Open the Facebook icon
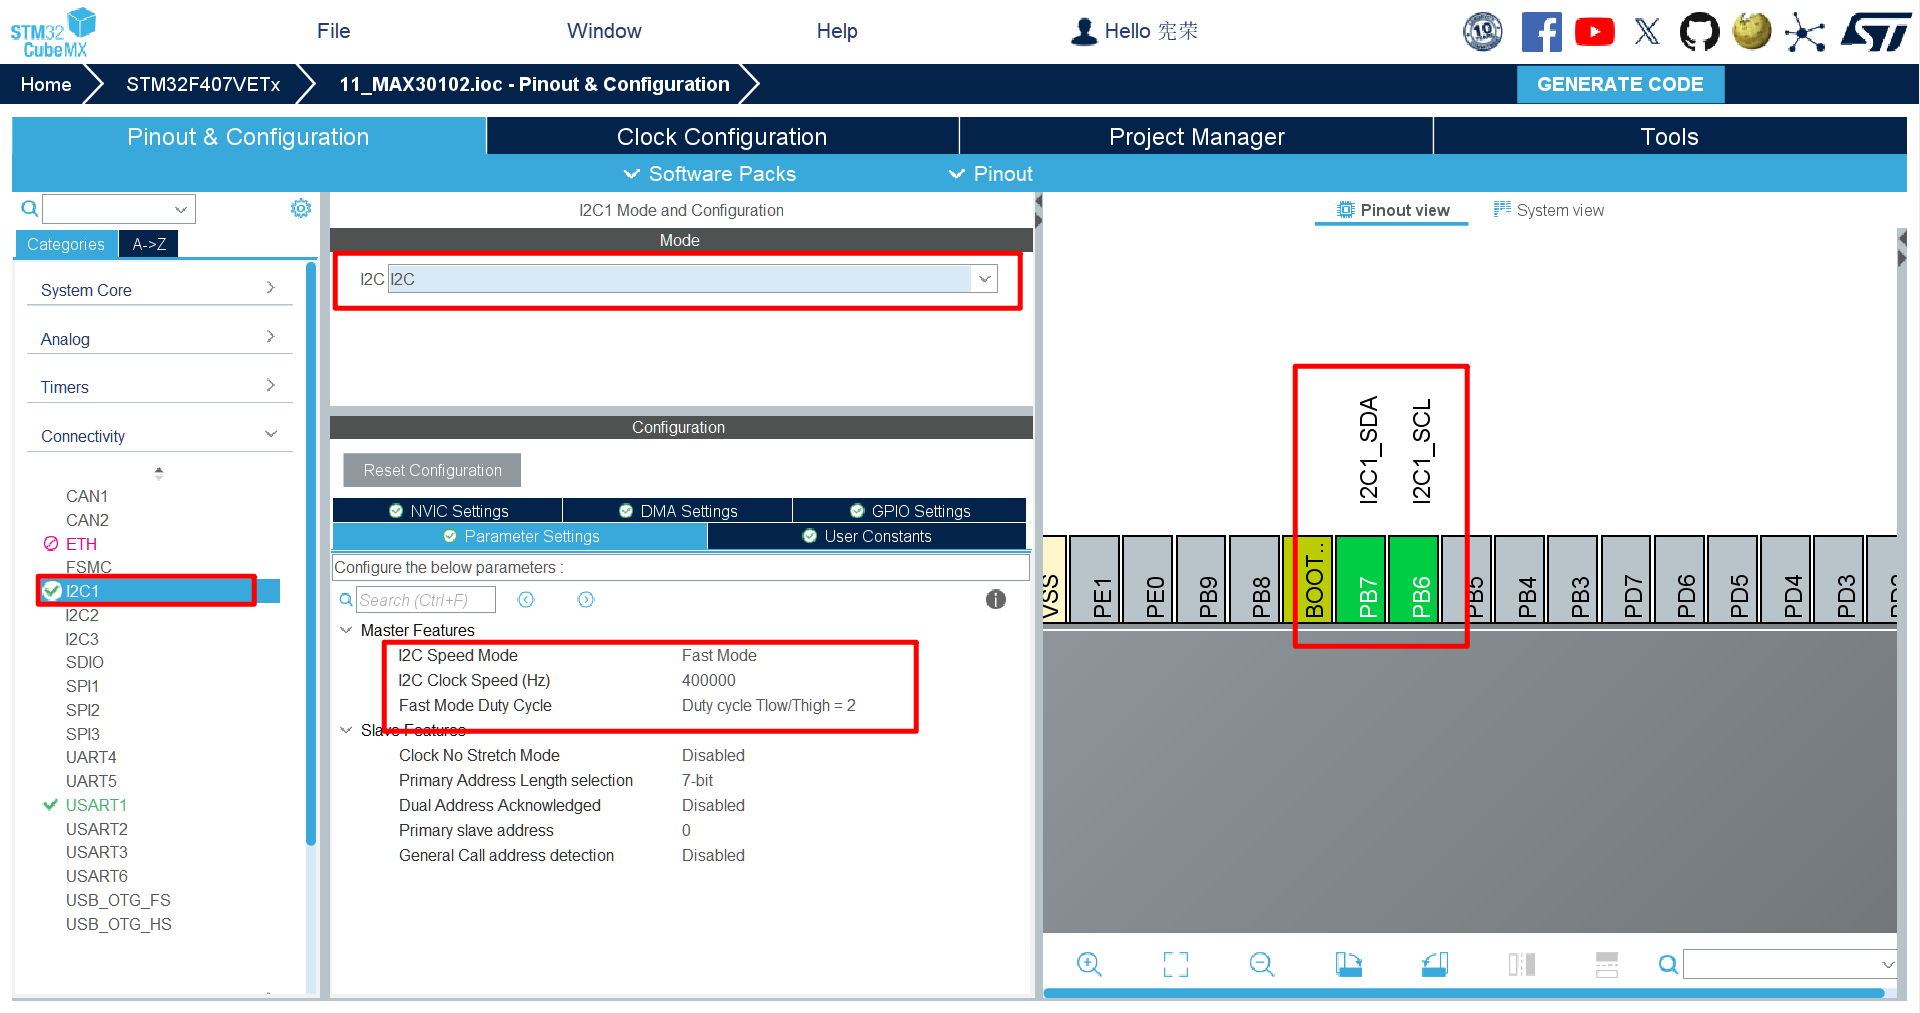This screenshot has width=1920, height=1013. click(1541, 32)
